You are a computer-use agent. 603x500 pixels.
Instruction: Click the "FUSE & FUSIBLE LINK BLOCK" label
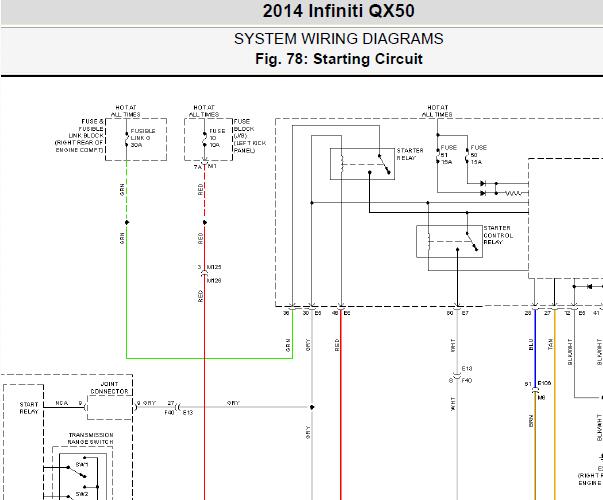click(x=80, y=136)
